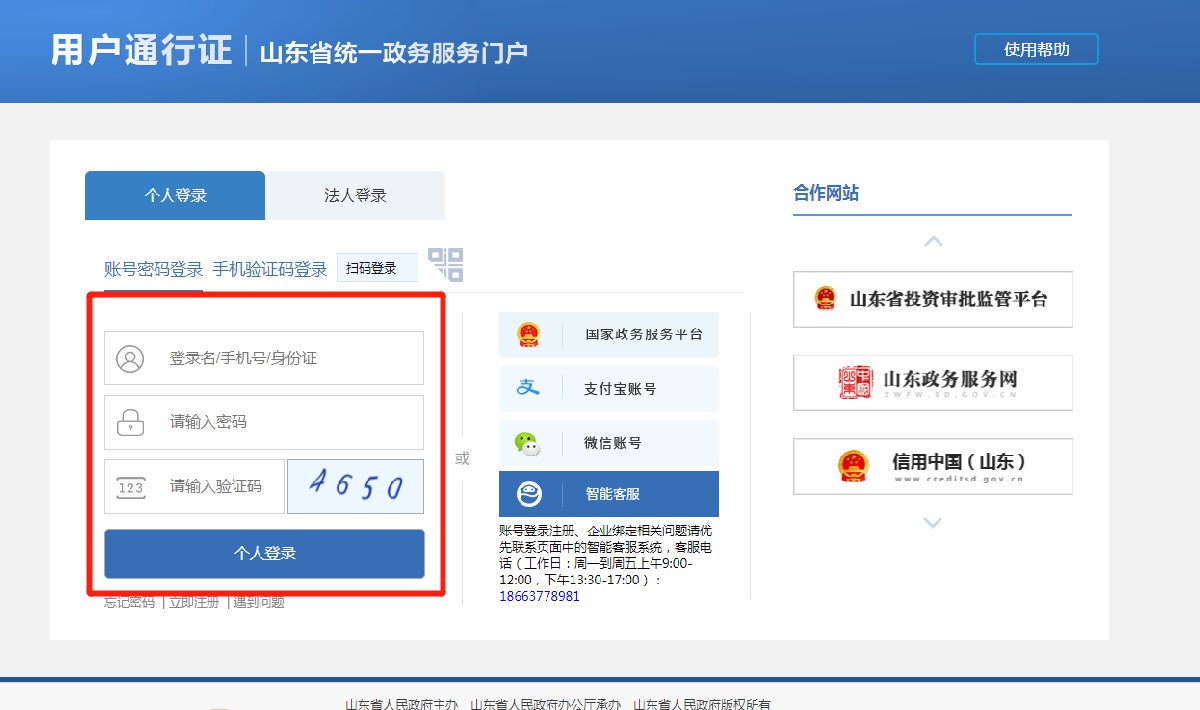Click the Alipay logo icon
This screenshot has height=710, width=1200.
528,388
